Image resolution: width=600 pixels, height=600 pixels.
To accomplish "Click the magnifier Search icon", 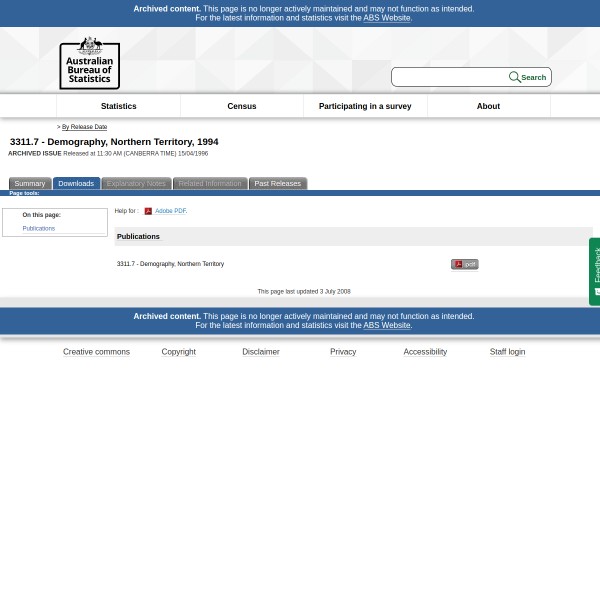I will pyautogui.click(x=514, y=77).
